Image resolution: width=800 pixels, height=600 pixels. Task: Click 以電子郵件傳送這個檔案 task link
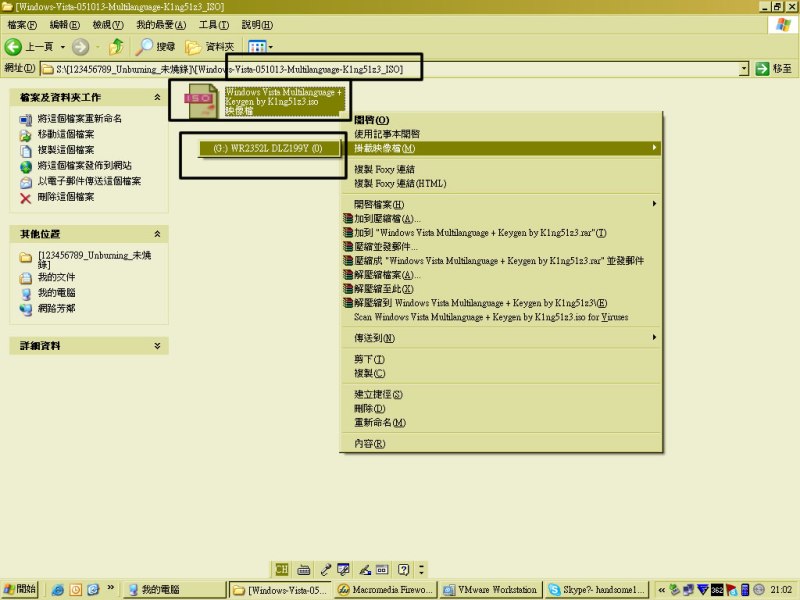[89, 181]
